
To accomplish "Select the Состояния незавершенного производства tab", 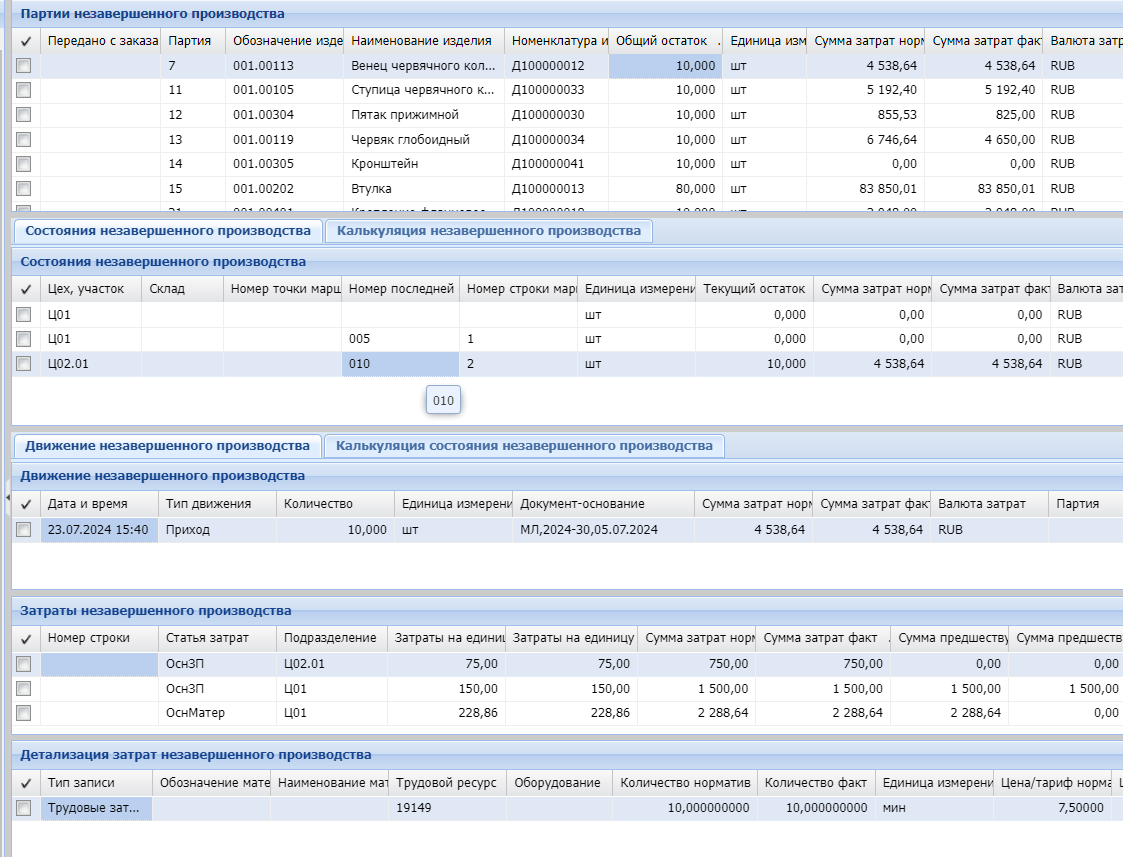I will click(x=167, y=231).
